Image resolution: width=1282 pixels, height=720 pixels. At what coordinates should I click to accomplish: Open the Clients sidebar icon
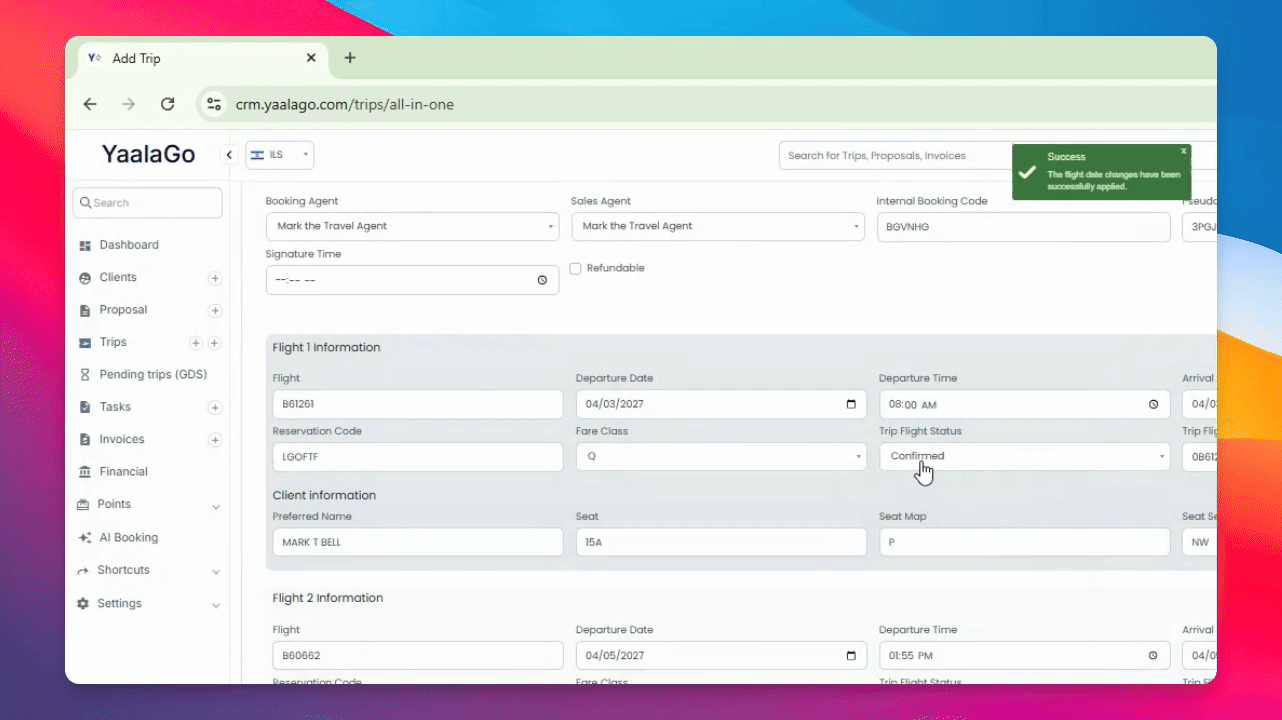click(x=85, y=278)
